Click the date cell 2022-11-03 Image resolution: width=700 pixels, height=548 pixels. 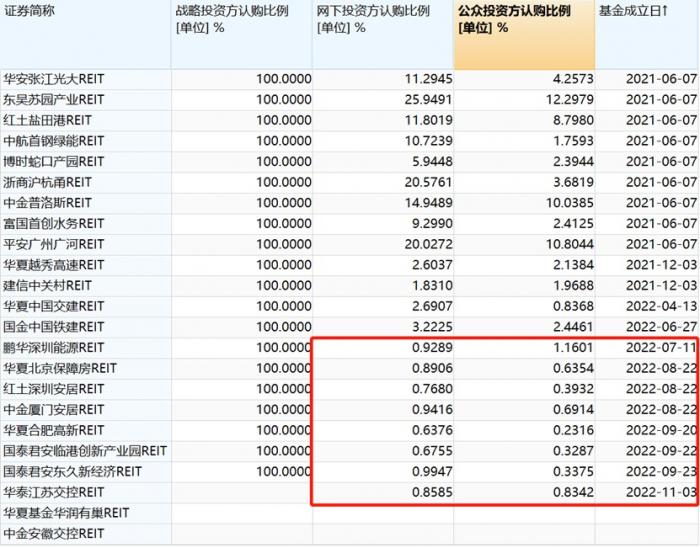pyautogui.click(x=661, y=493)
